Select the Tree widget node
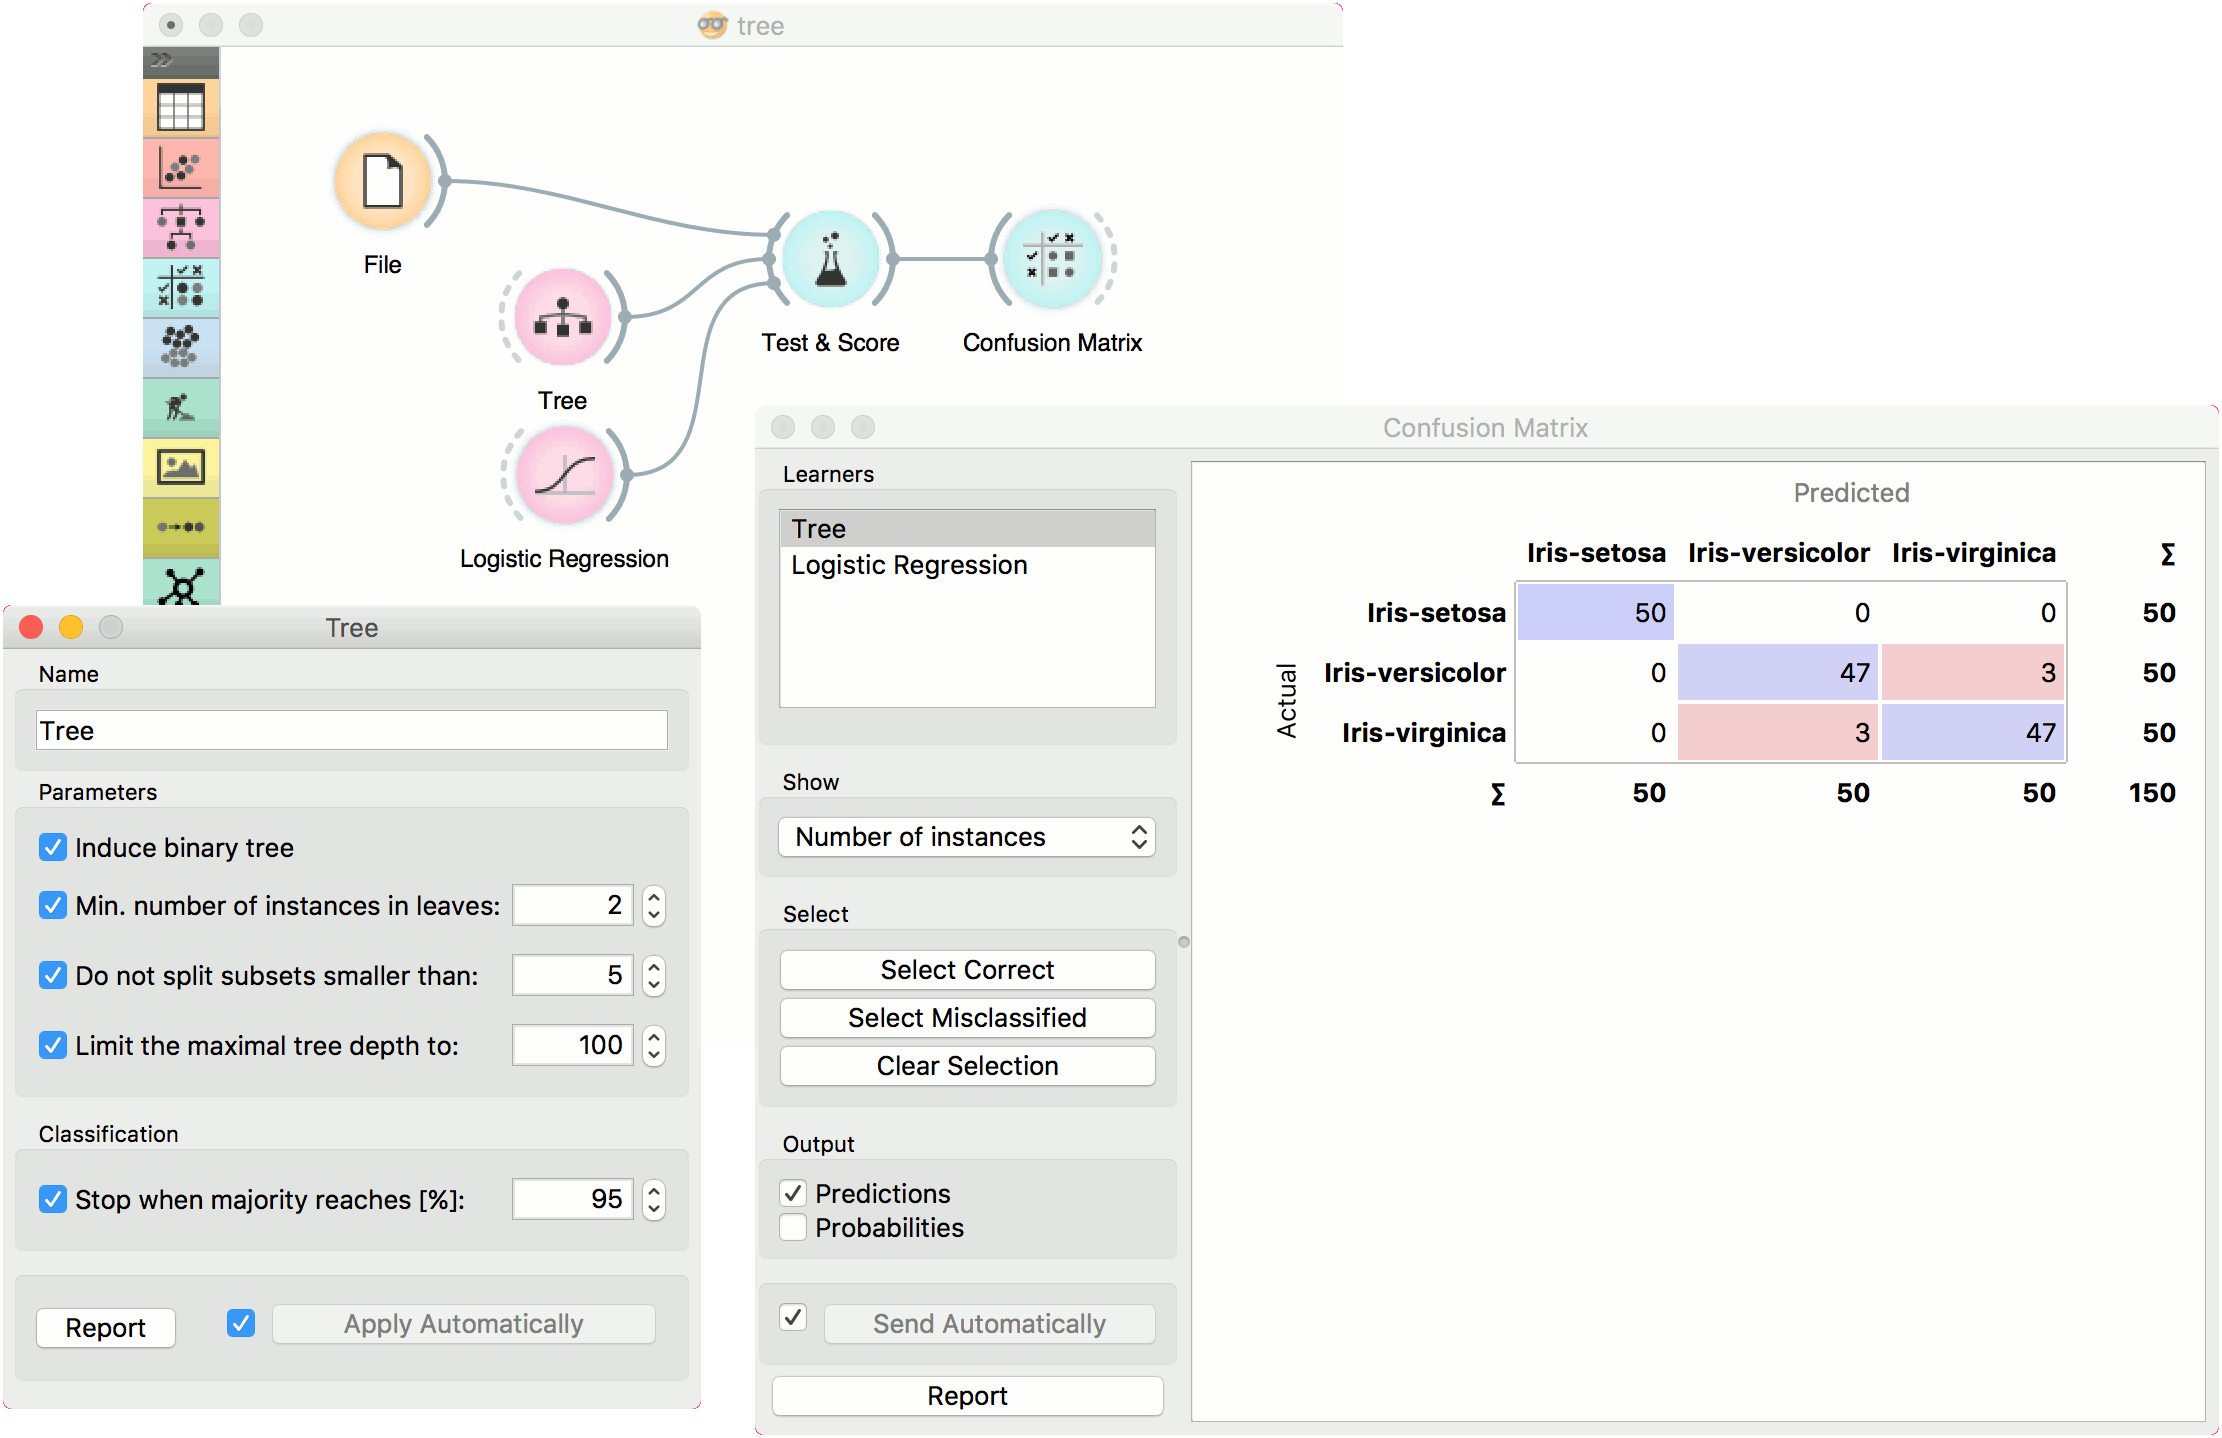Viewport: 2222px width, 1438px height. (x=563, y=317)
